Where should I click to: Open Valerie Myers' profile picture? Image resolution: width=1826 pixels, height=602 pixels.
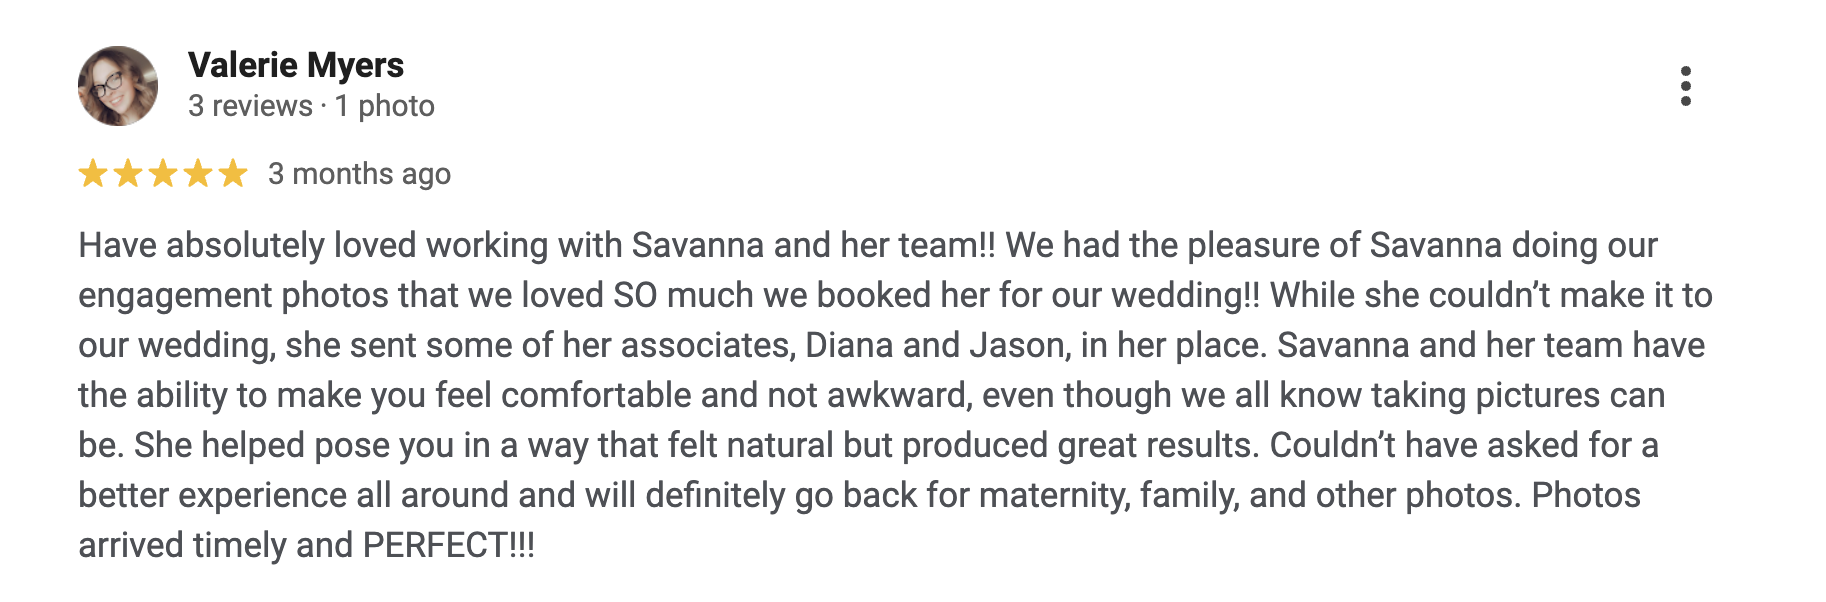tap(118, 86)
